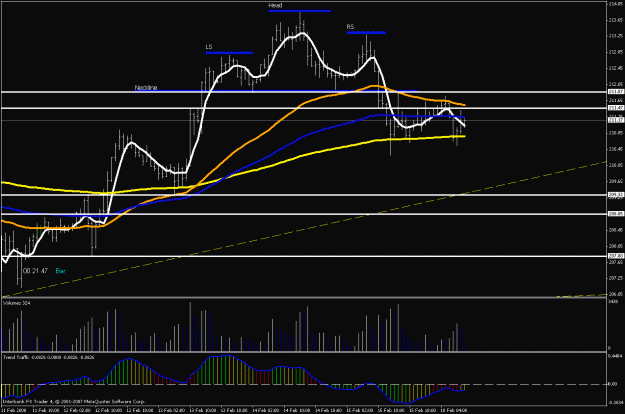625x414 pixels.
Task: Click the 0.00 level on Trend Traffic scale
Action: click(612, 384)
